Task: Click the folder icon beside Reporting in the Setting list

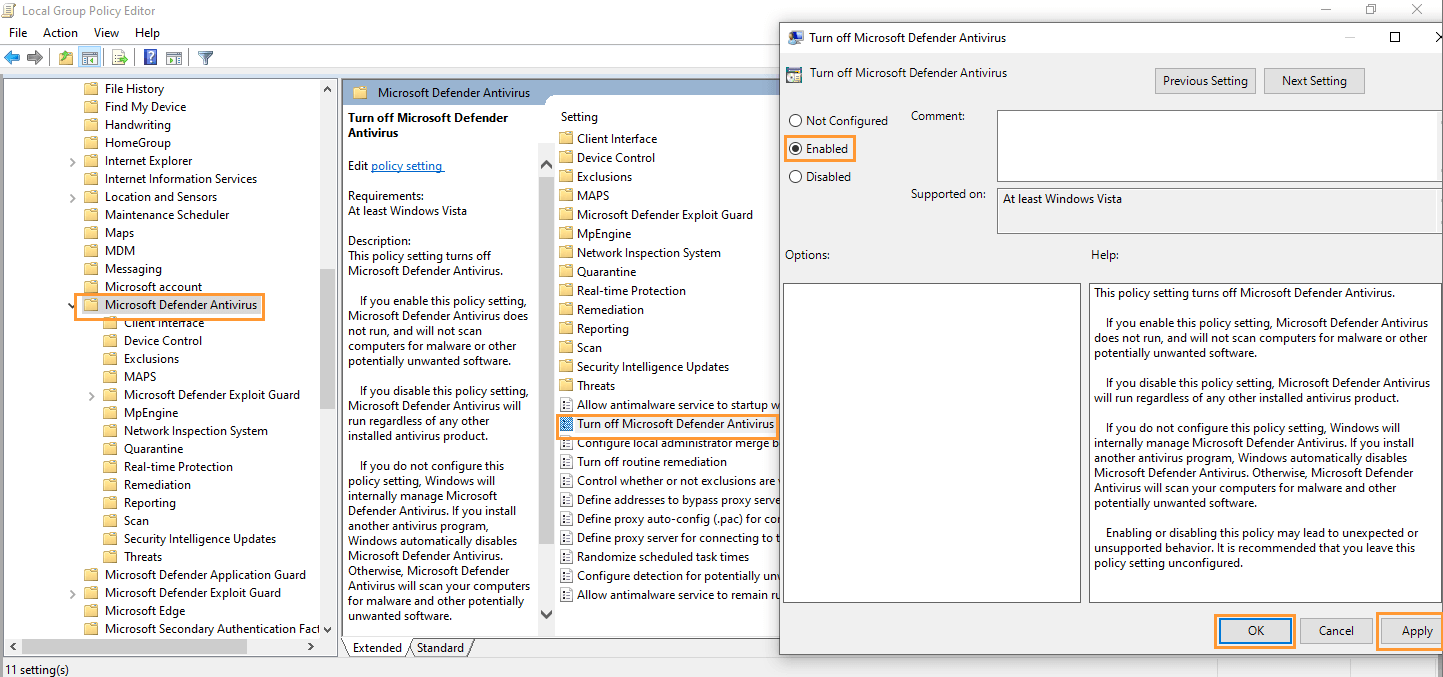Action: click(x=566, y=329)
